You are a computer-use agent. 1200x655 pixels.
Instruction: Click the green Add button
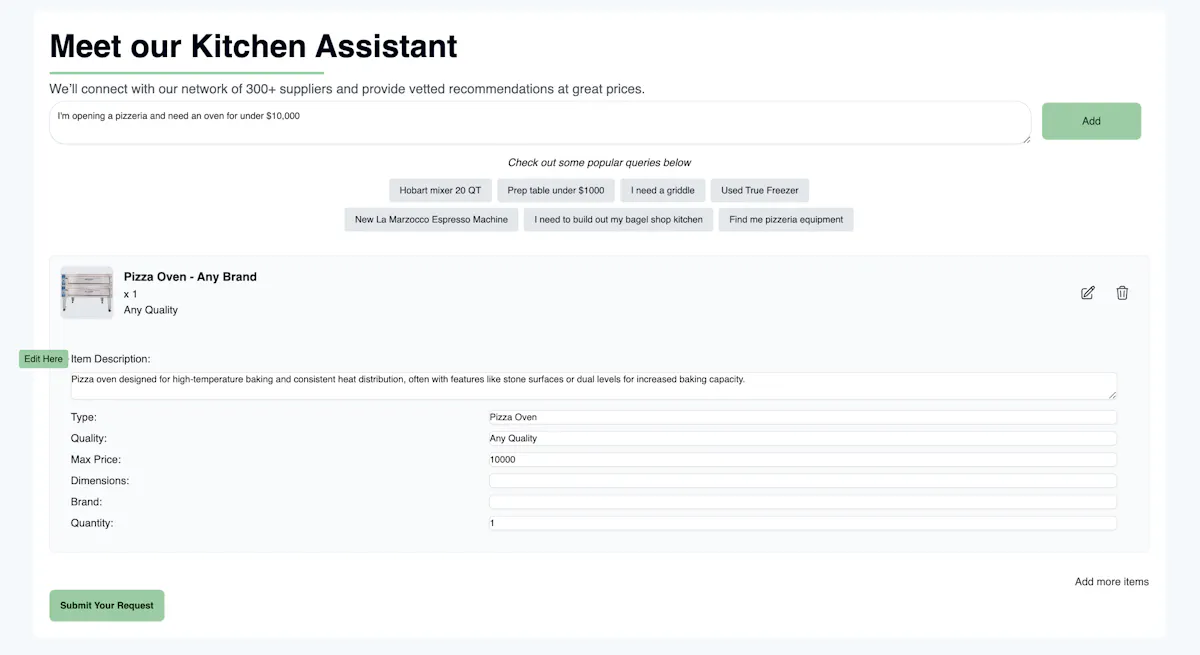tap(1091, 121)
